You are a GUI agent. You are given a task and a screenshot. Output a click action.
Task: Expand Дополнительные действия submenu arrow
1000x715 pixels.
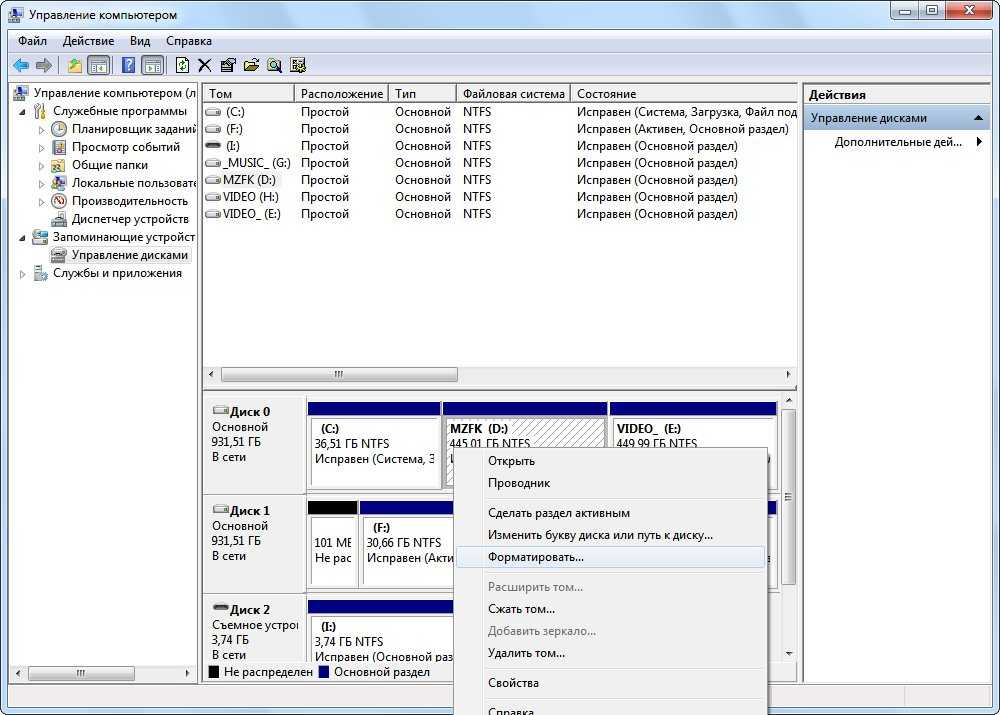click(978, 142)
